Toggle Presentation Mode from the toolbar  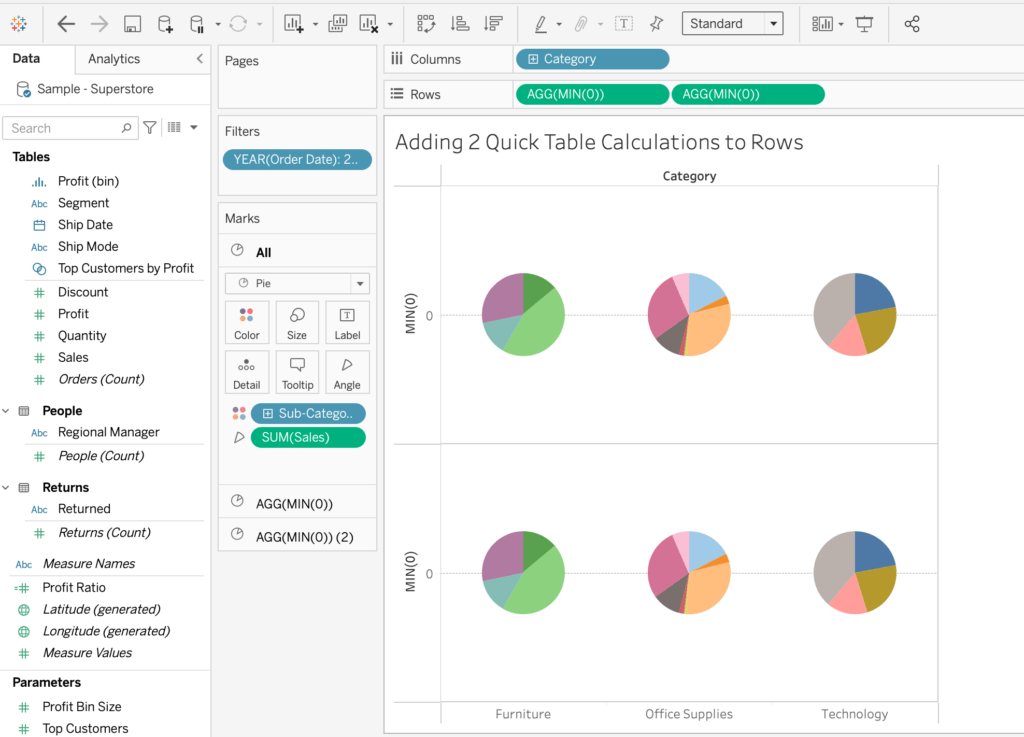(865, 24)
